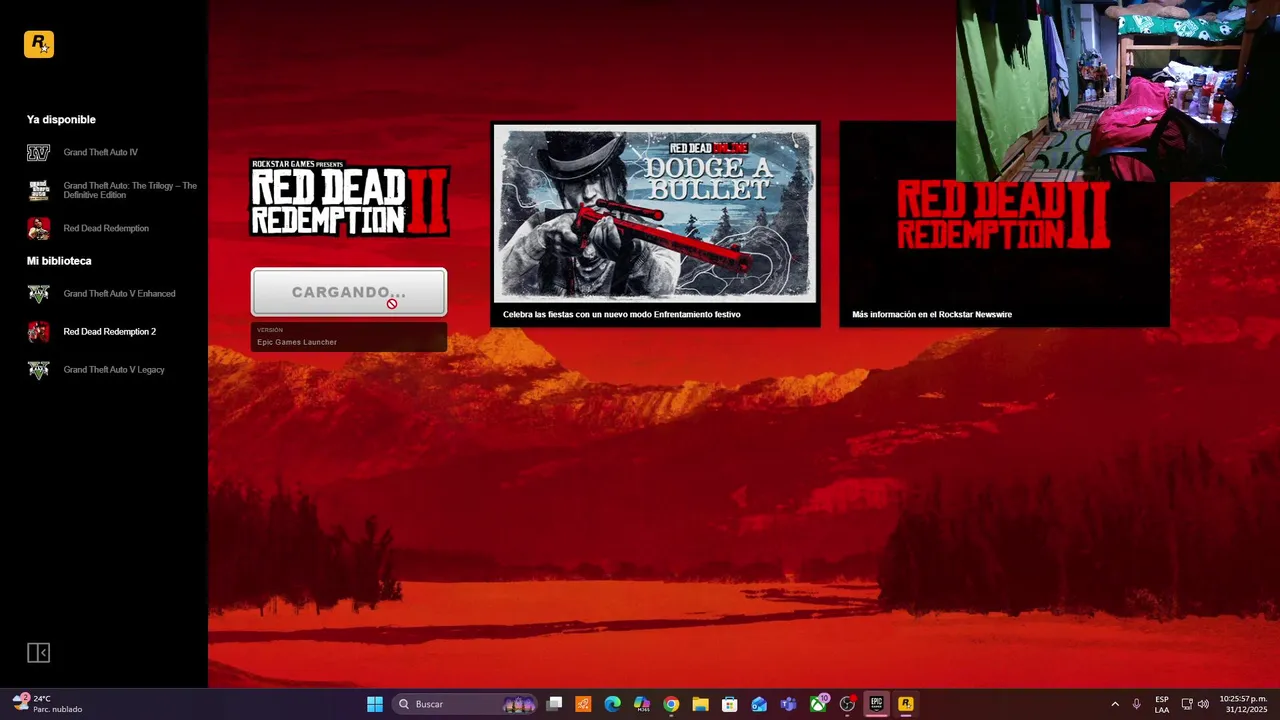This screenshot has height=720, width=1280.
Task: Click the Red Dead Redemption II title logo
Action: pos(349,198)
